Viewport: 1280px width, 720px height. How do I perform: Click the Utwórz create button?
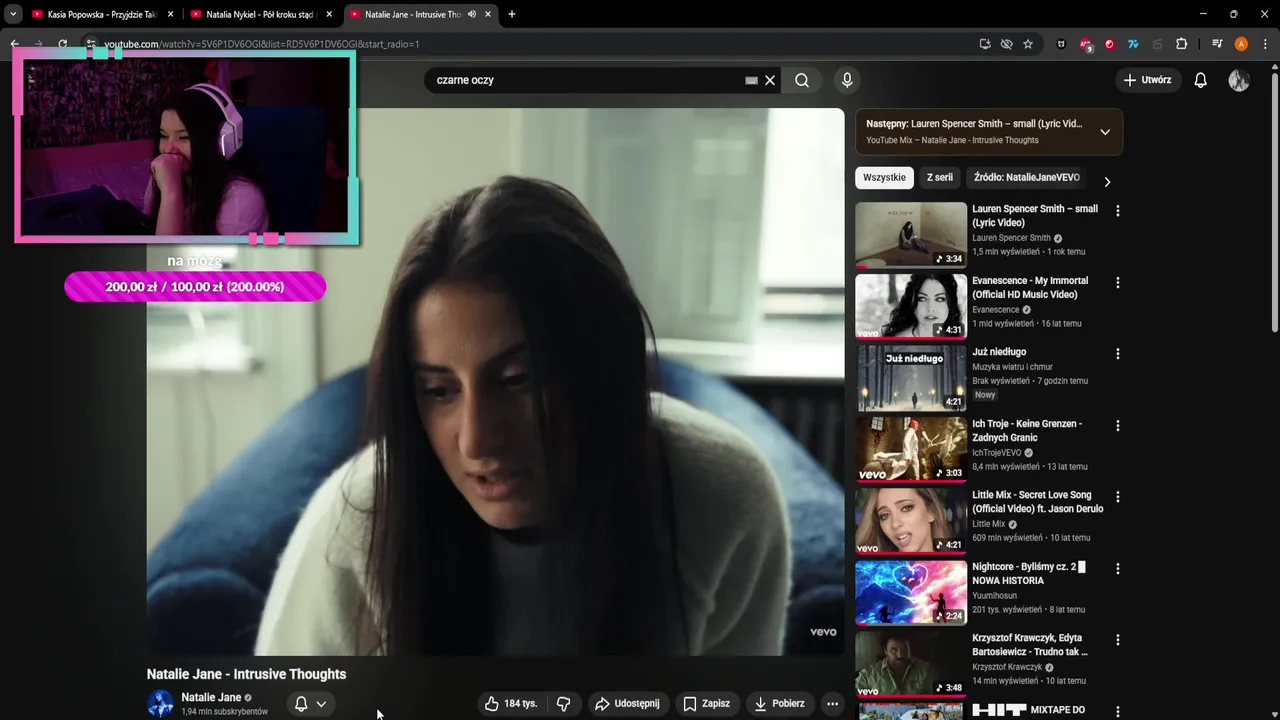click(x=1147, y=80)
